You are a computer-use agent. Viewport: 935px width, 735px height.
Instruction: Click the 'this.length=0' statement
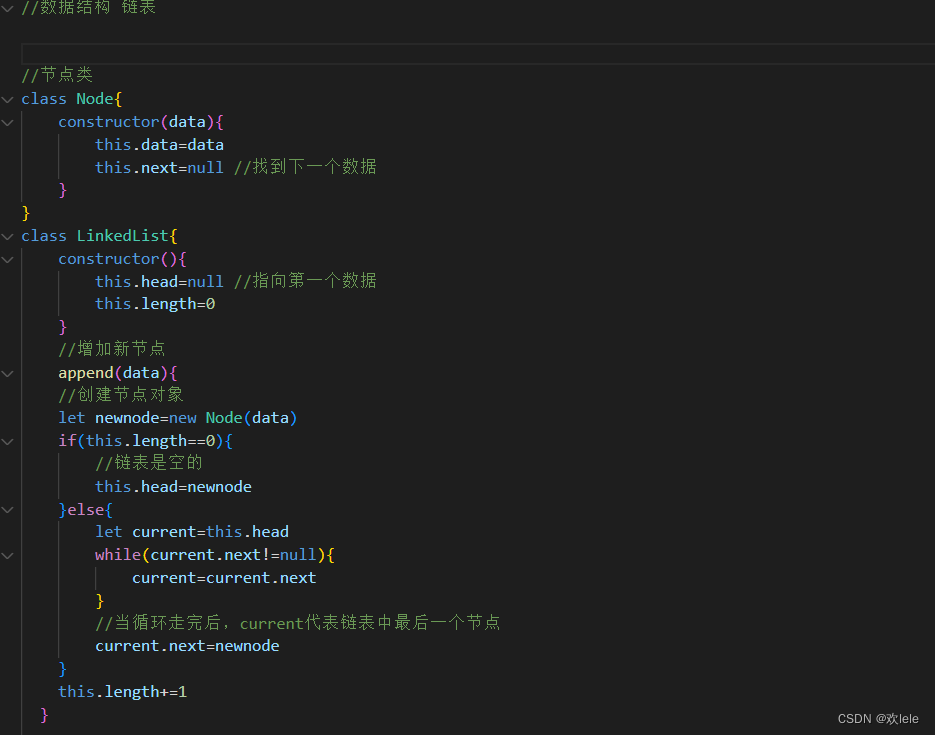(155, 304)
